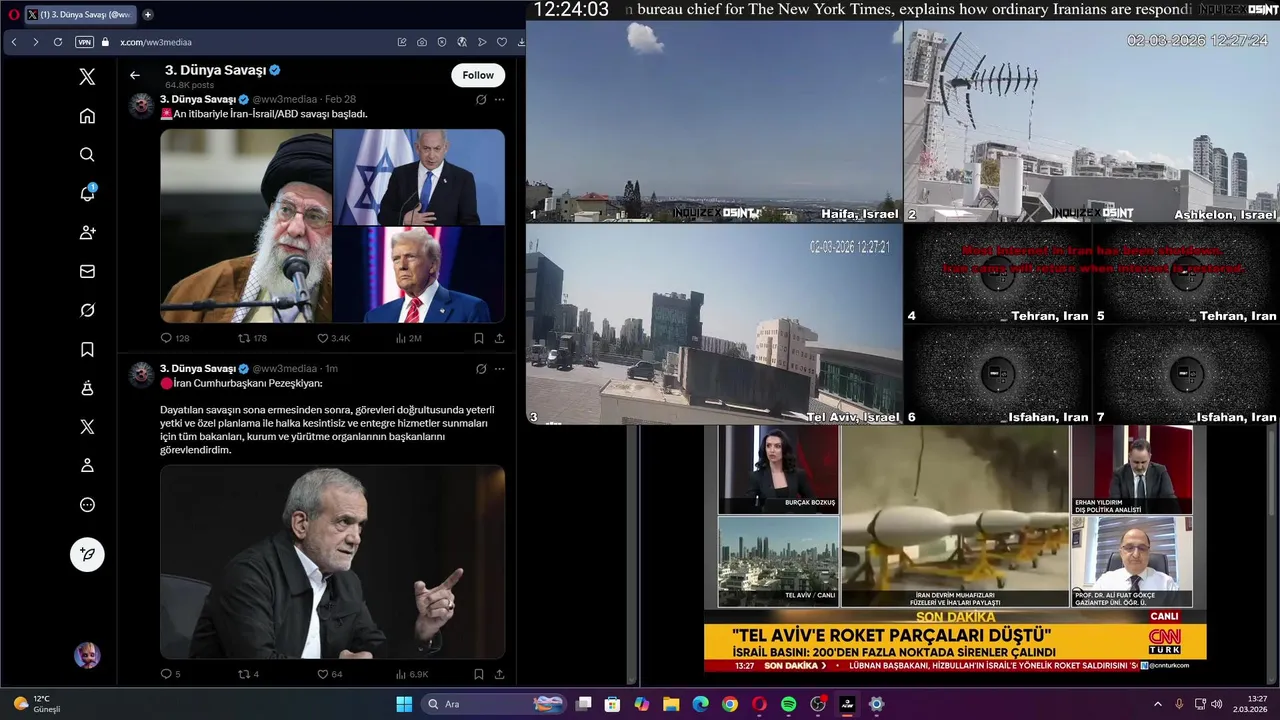The width and height of the screenshot is (1280, 720).
Task: Like the post with 64 likes
Action: 330,674
